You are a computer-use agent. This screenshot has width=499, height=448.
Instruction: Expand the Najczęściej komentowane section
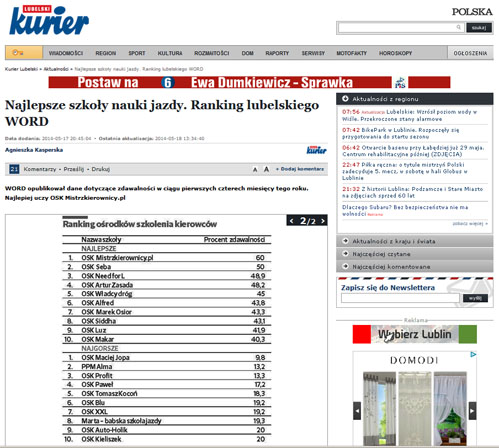(415, 266)
